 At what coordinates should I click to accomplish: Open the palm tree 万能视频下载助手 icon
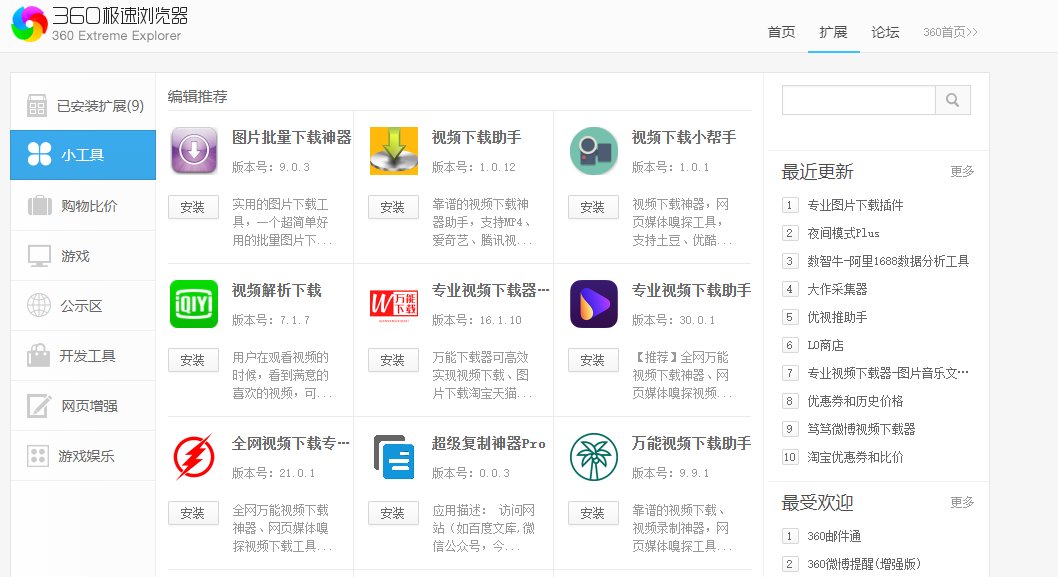click(x=594, y=457)
